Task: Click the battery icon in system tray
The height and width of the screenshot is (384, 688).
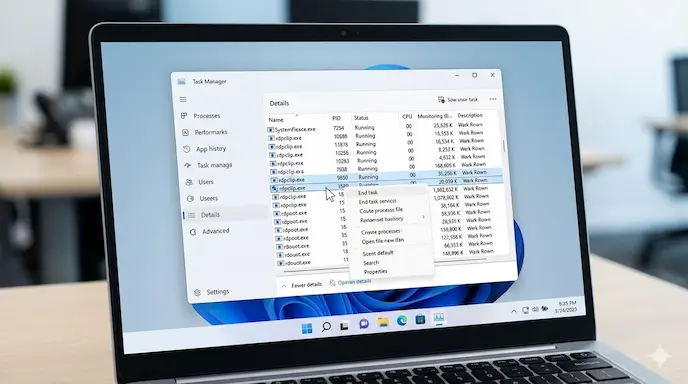Action: tap(545, 309)
